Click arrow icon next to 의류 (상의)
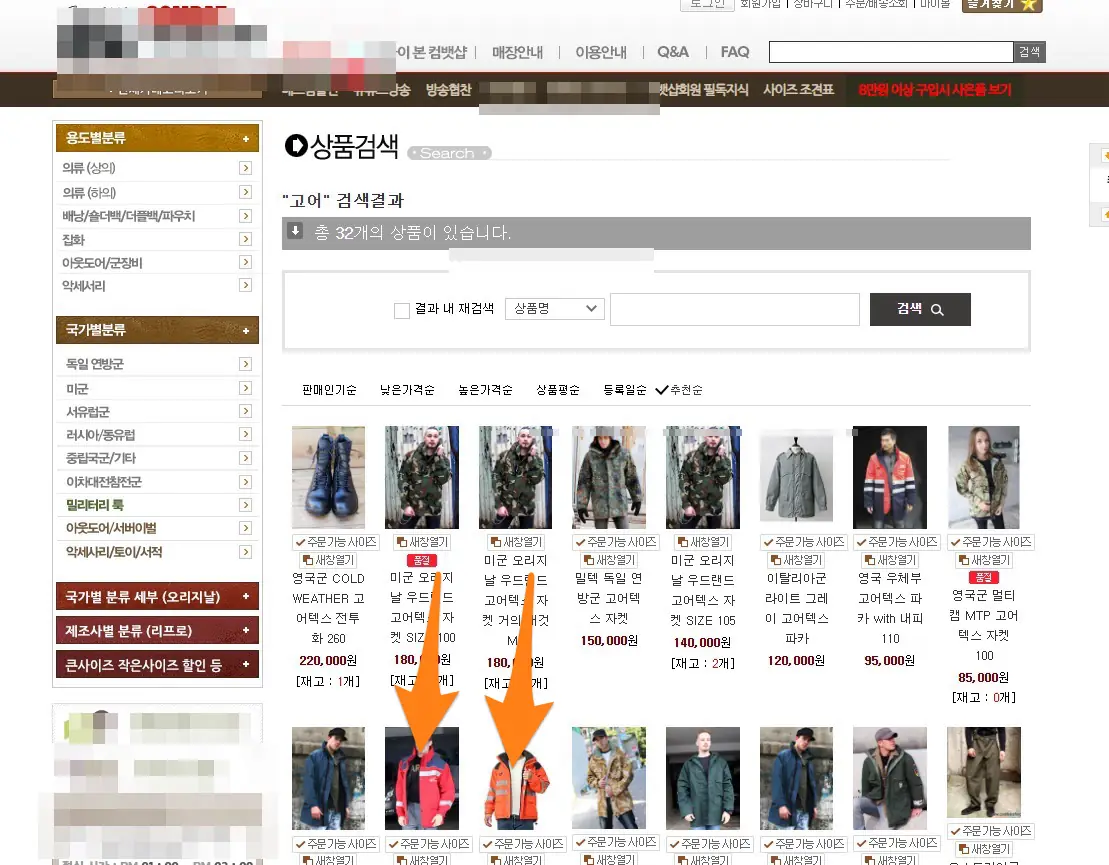This screenshot has width=1109, height=865. 245,168
